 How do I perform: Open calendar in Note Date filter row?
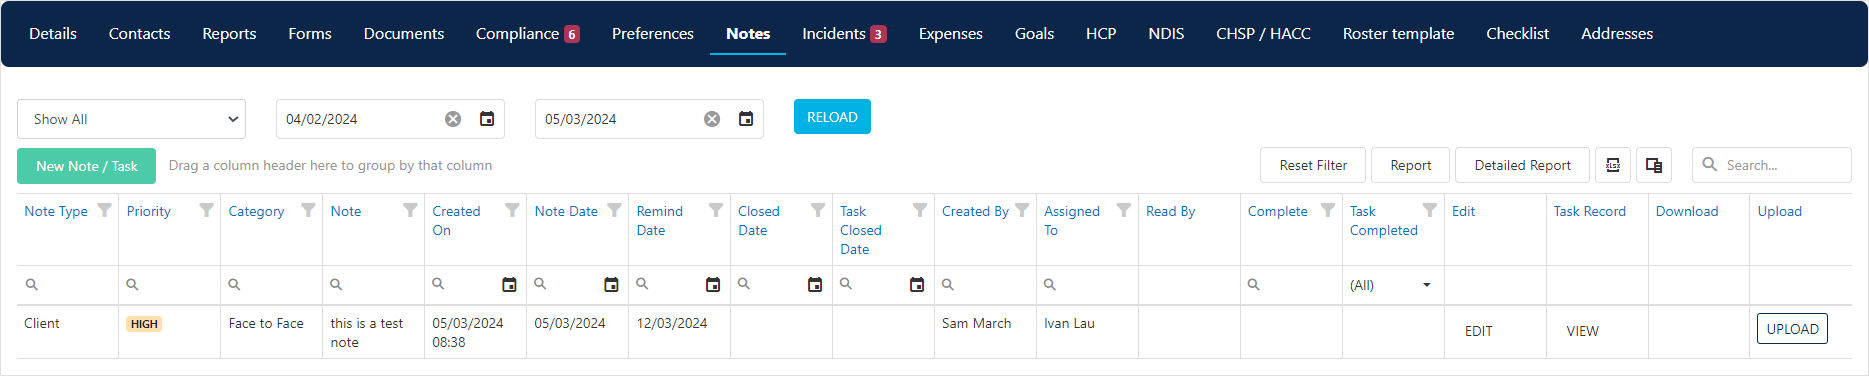[x=611, y=285]
